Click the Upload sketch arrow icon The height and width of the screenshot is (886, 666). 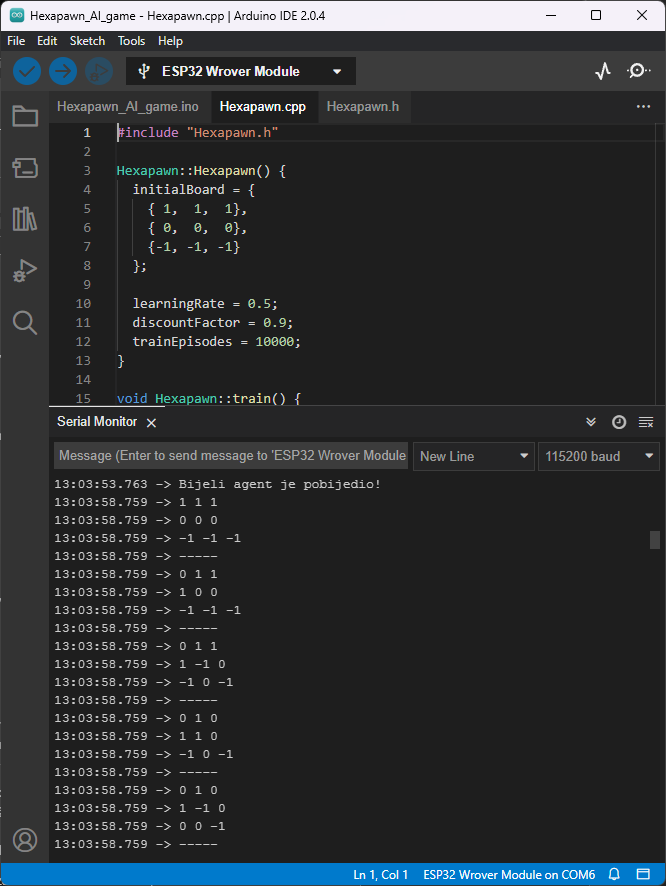pyautogui.click(x=62, y=71)
